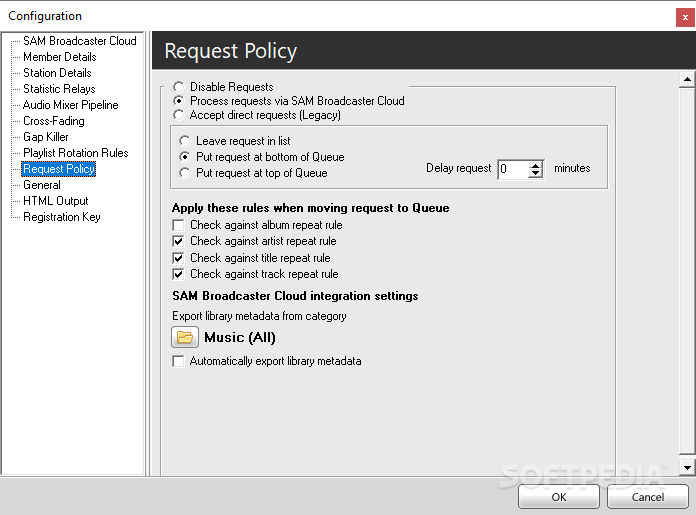Screen dimensions: 696x515
Task: Discard changes with the Cancel button
Action: coord(648,497)
